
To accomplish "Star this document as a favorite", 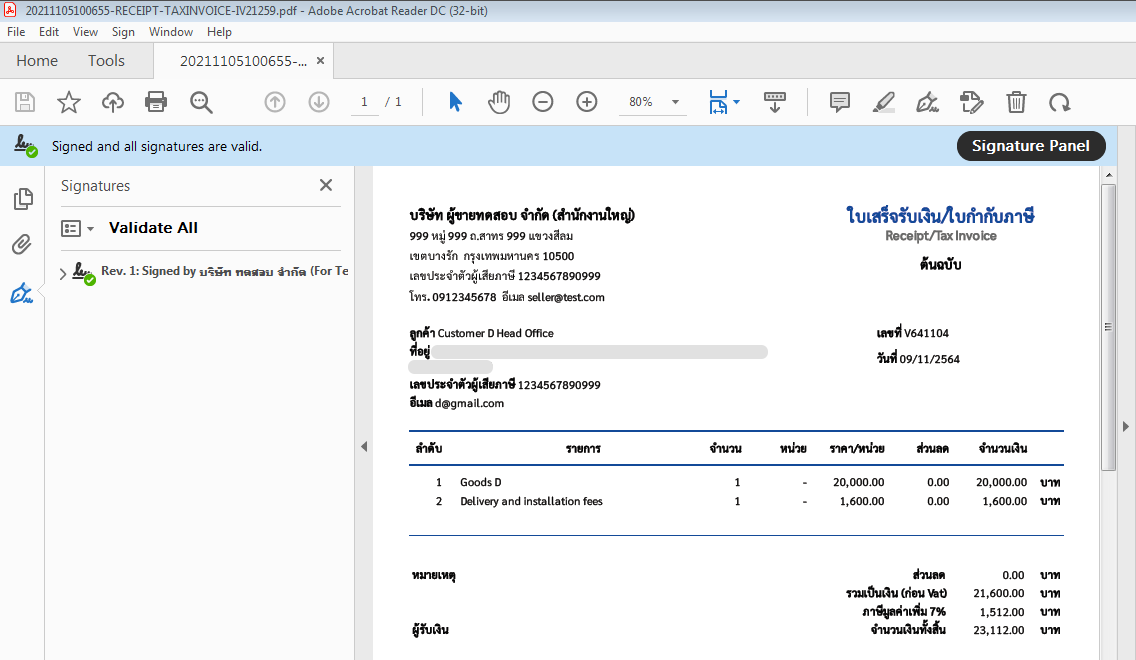I will (68, 101).
